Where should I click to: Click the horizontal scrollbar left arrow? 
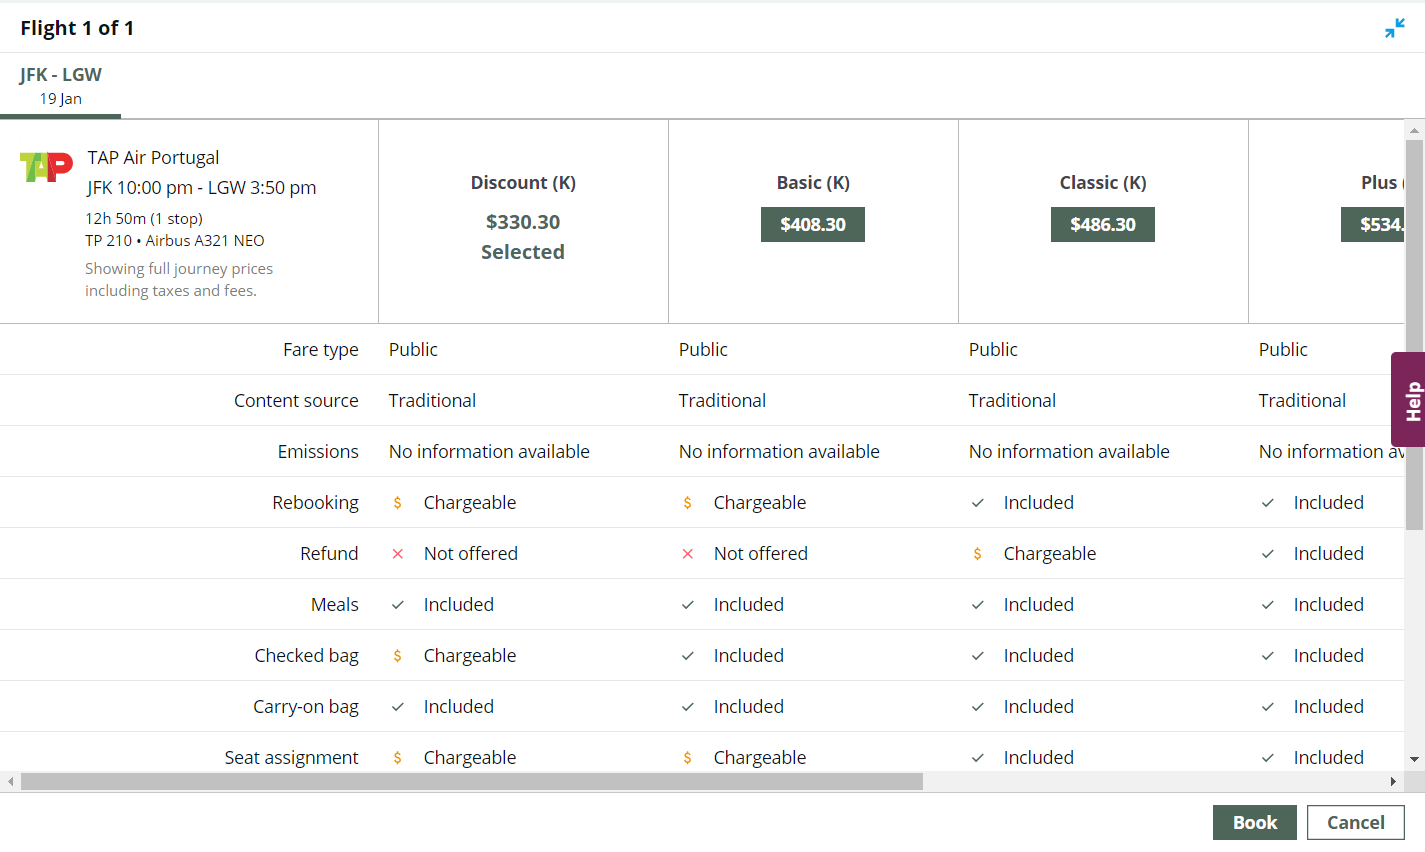tap(10, 781)
